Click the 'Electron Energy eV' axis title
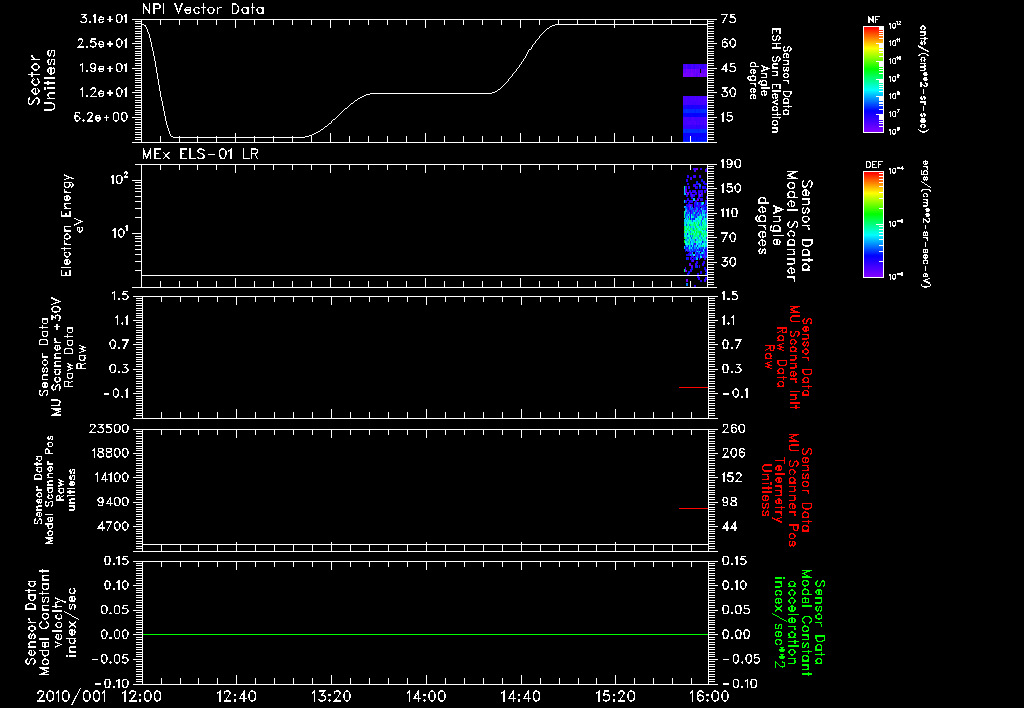This screenshot has width=1024, height=708. click(x=72, y=225)
